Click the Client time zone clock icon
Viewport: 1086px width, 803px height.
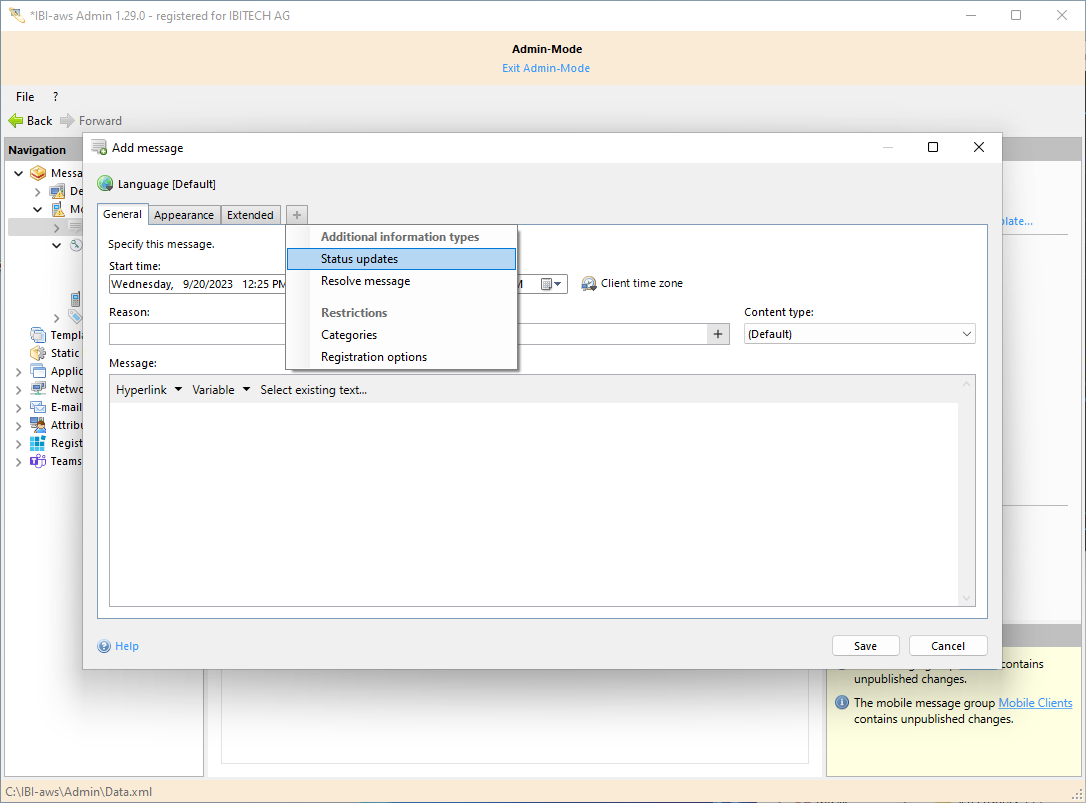589,284
